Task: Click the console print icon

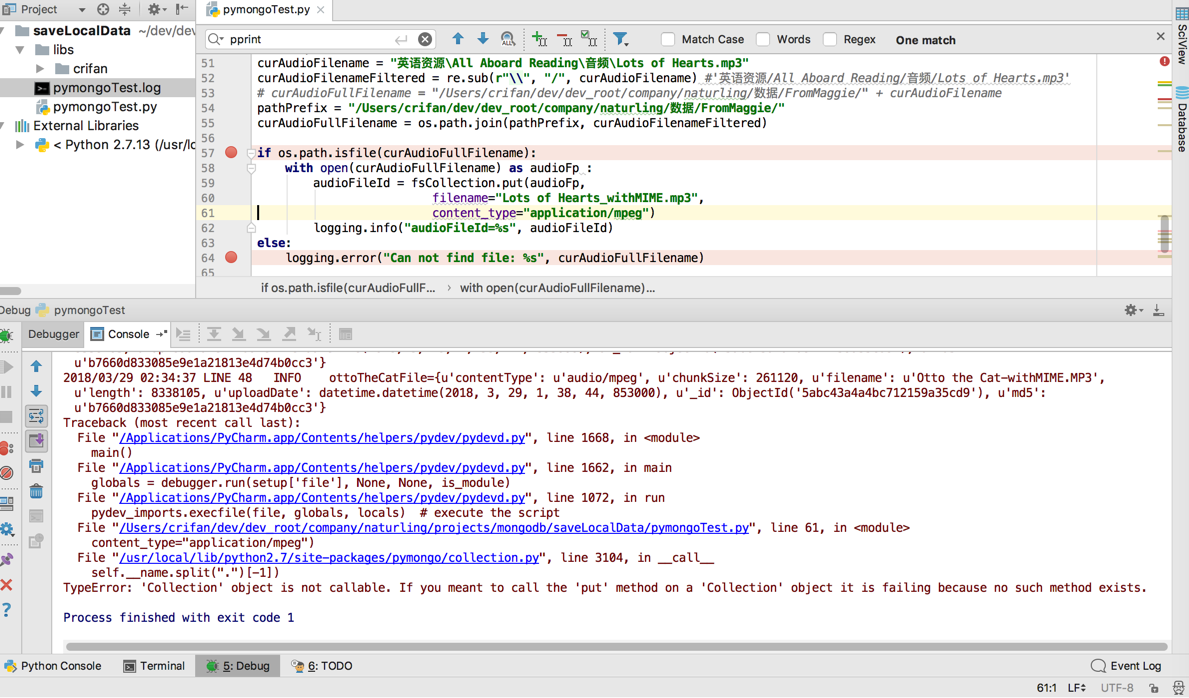Action: [x=36, y=466]
